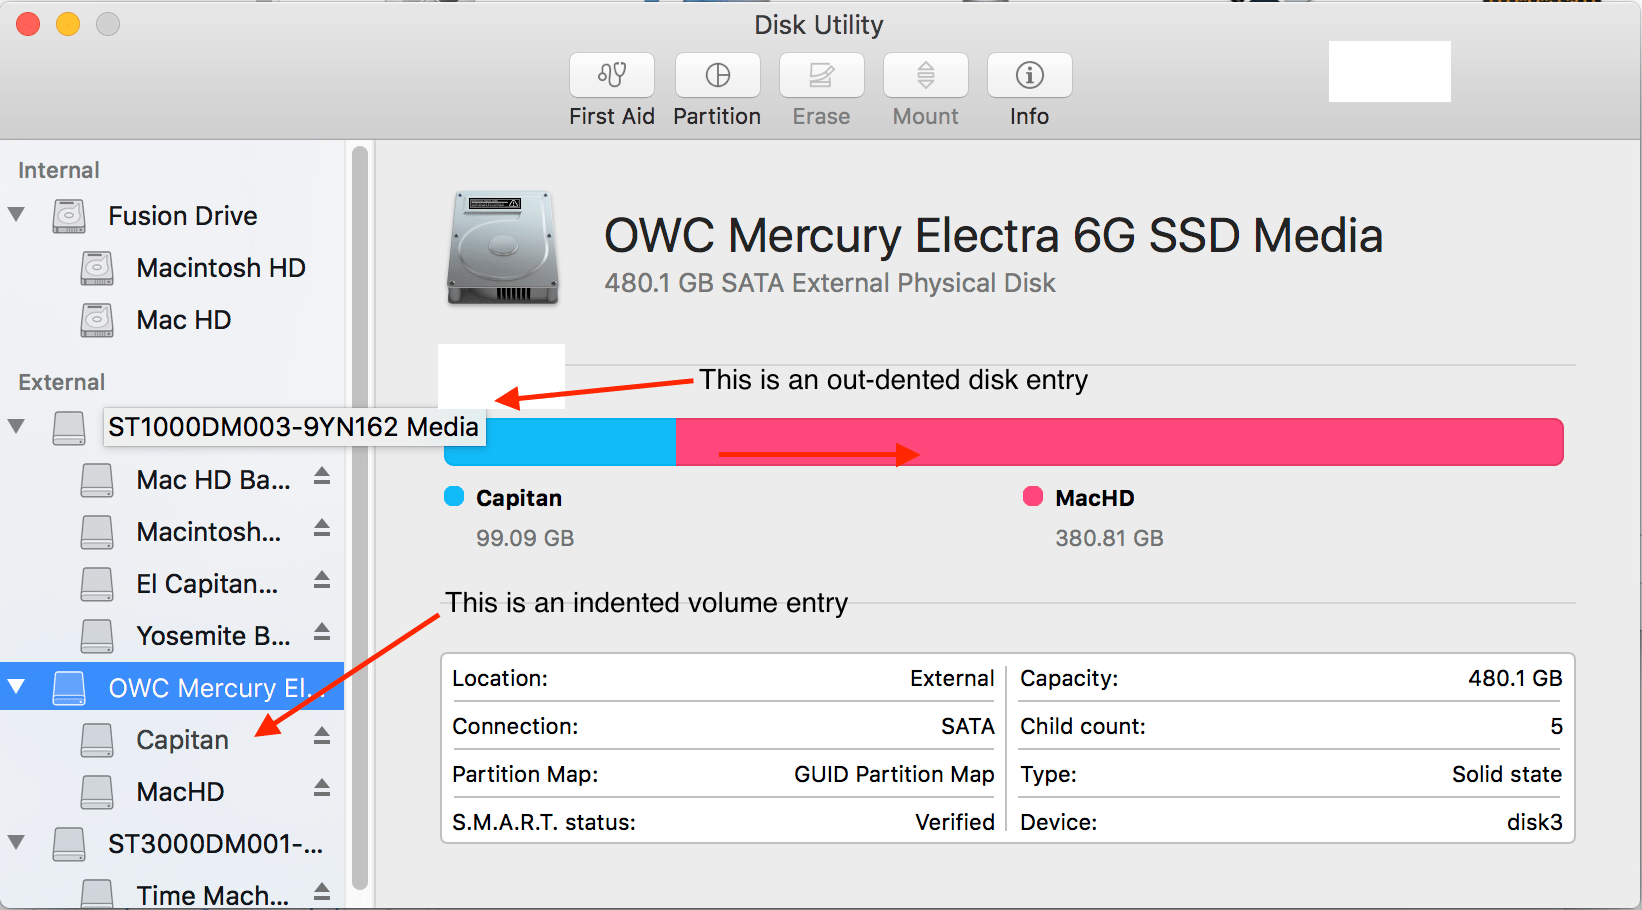Eject the Capitan volume
1642x910 pixels.
pos(321,737)
